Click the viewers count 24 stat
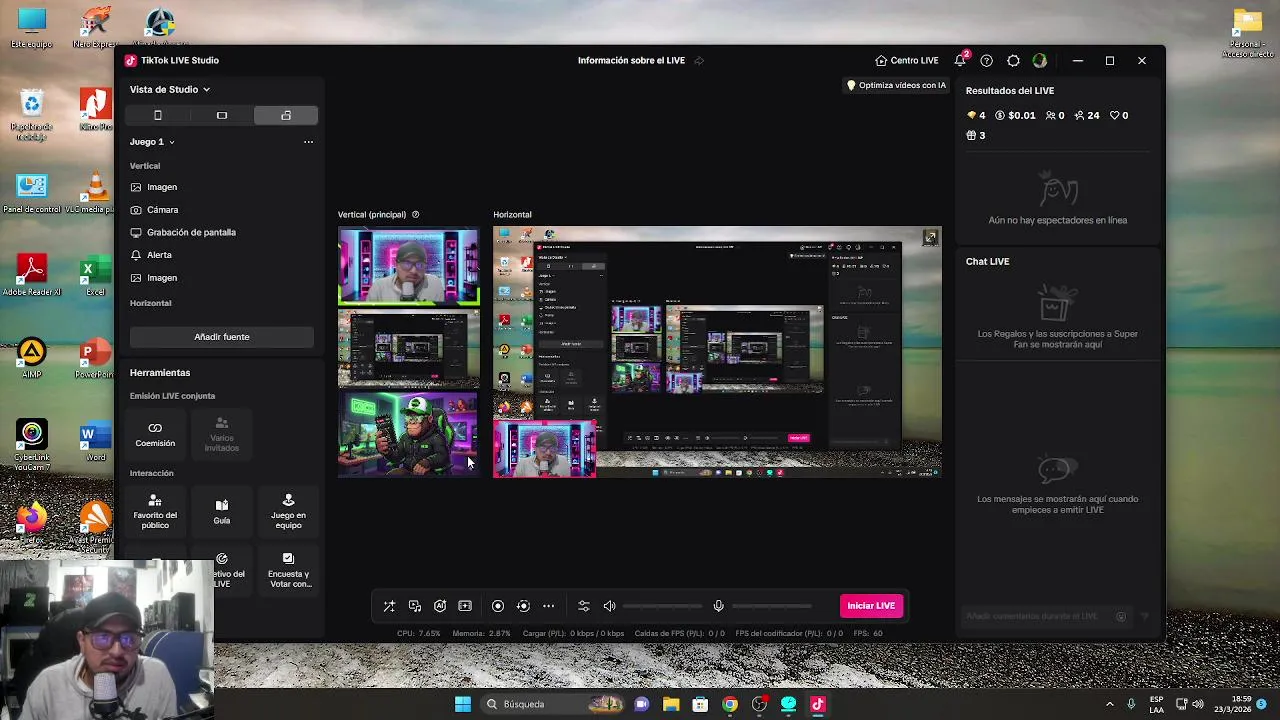1280x720 pixels. (1087, 116)
